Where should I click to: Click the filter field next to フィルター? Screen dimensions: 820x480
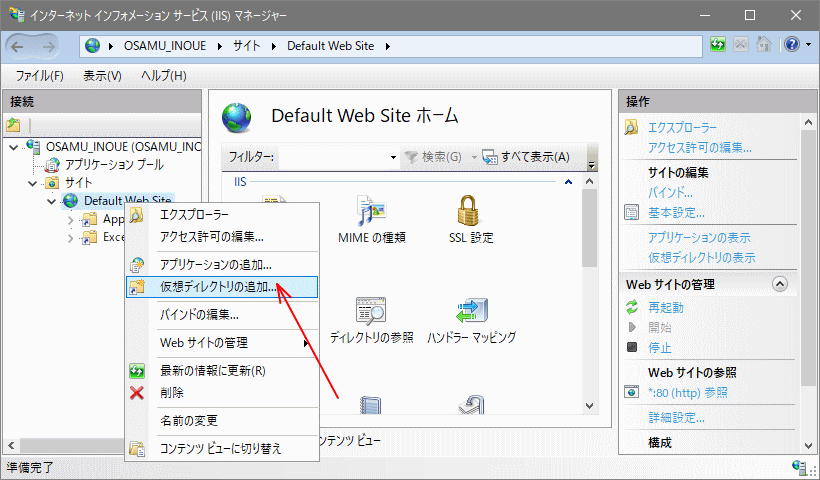click(x=333, y=157)
